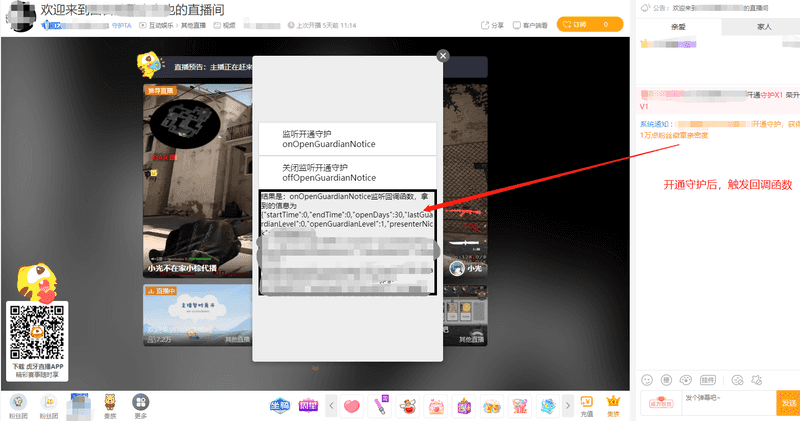Viewport: 800px width, 421px height.
Task: Click the star effects settings icon
Action: (757, 380)
